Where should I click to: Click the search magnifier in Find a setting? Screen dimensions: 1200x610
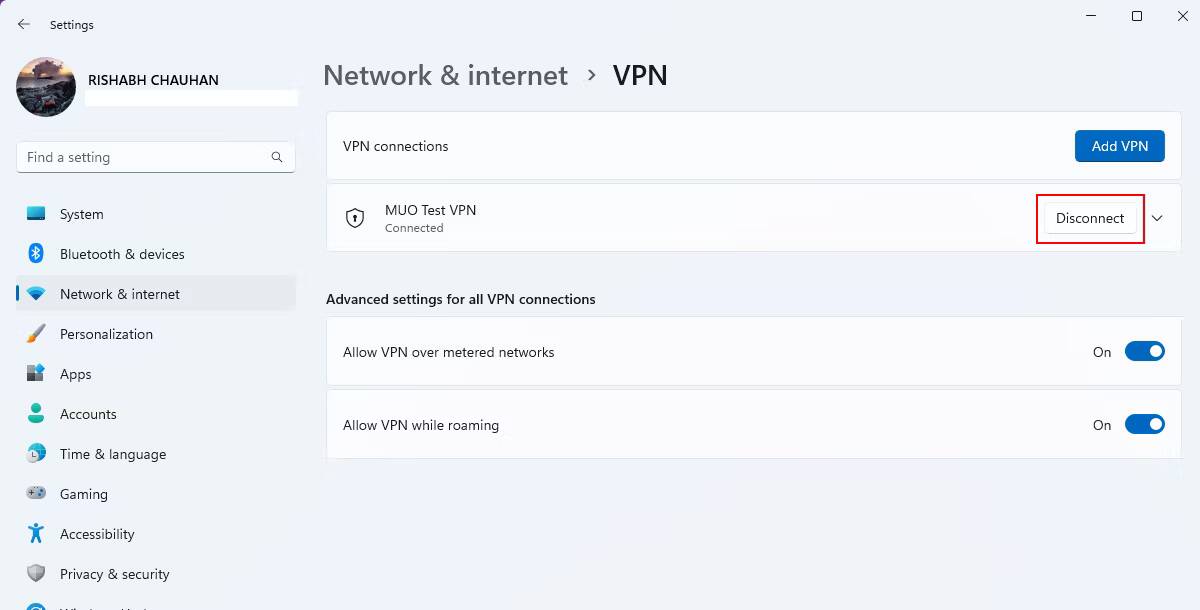click(x=277, y=157)
